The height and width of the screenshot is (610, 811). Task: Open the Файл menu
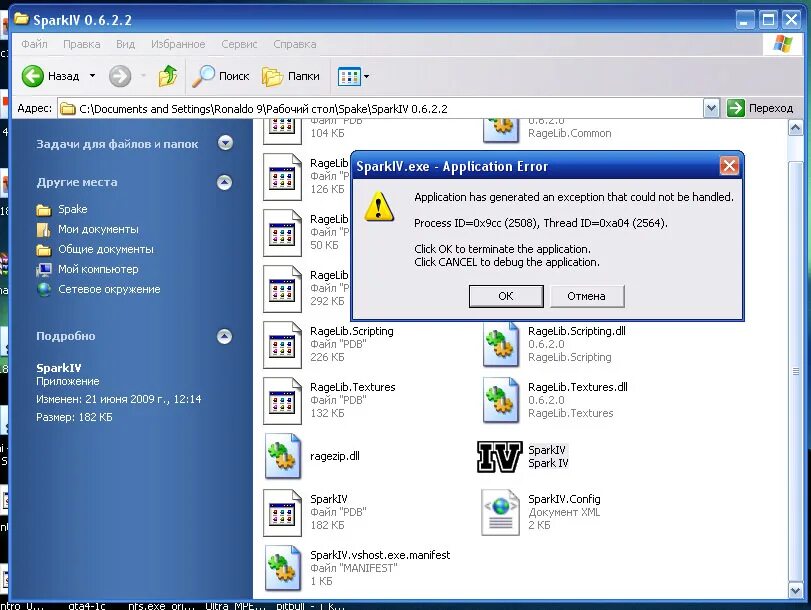click(x=34, y=44)
